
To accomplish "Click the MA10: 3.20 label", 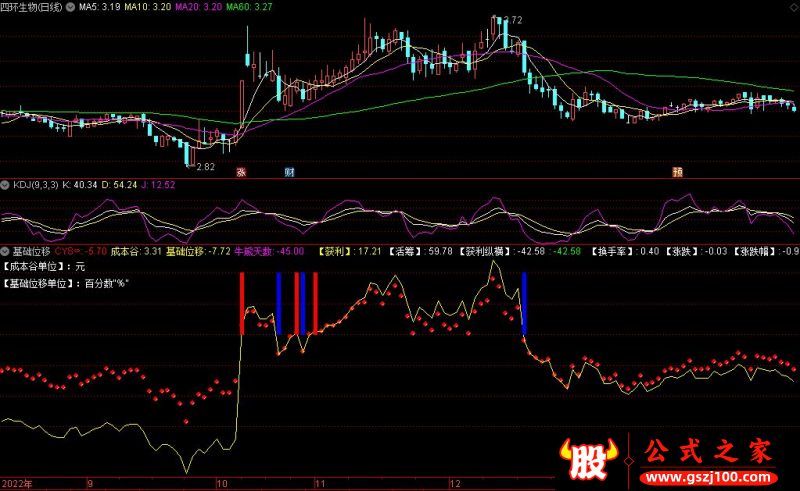I will tap(148, 7).
